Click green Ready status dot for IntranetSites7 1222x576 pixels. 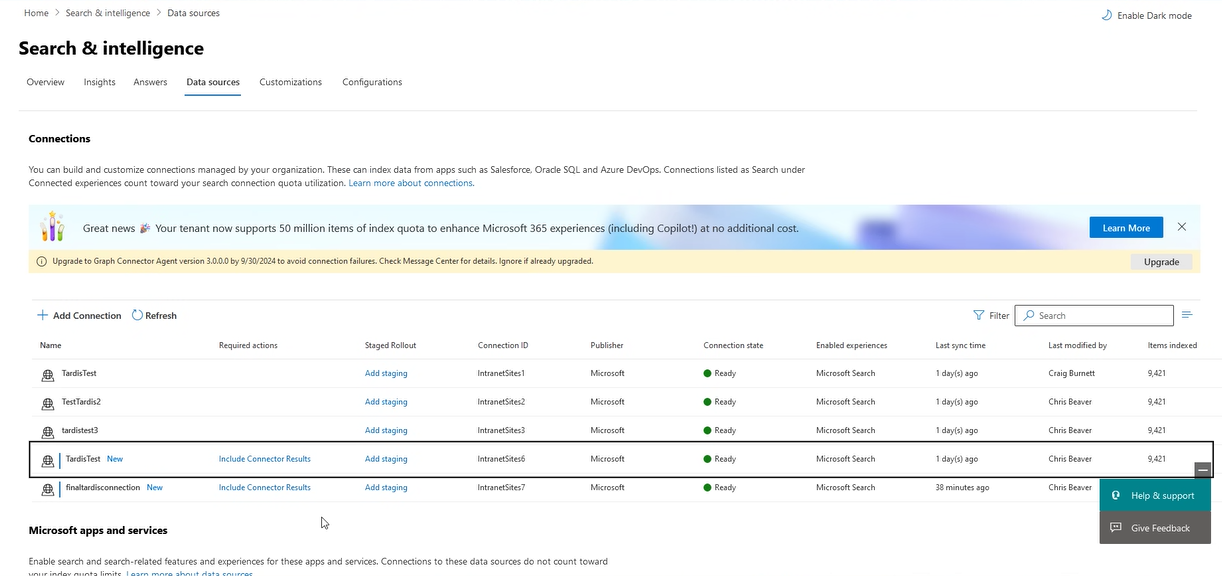tap(708, 487)
